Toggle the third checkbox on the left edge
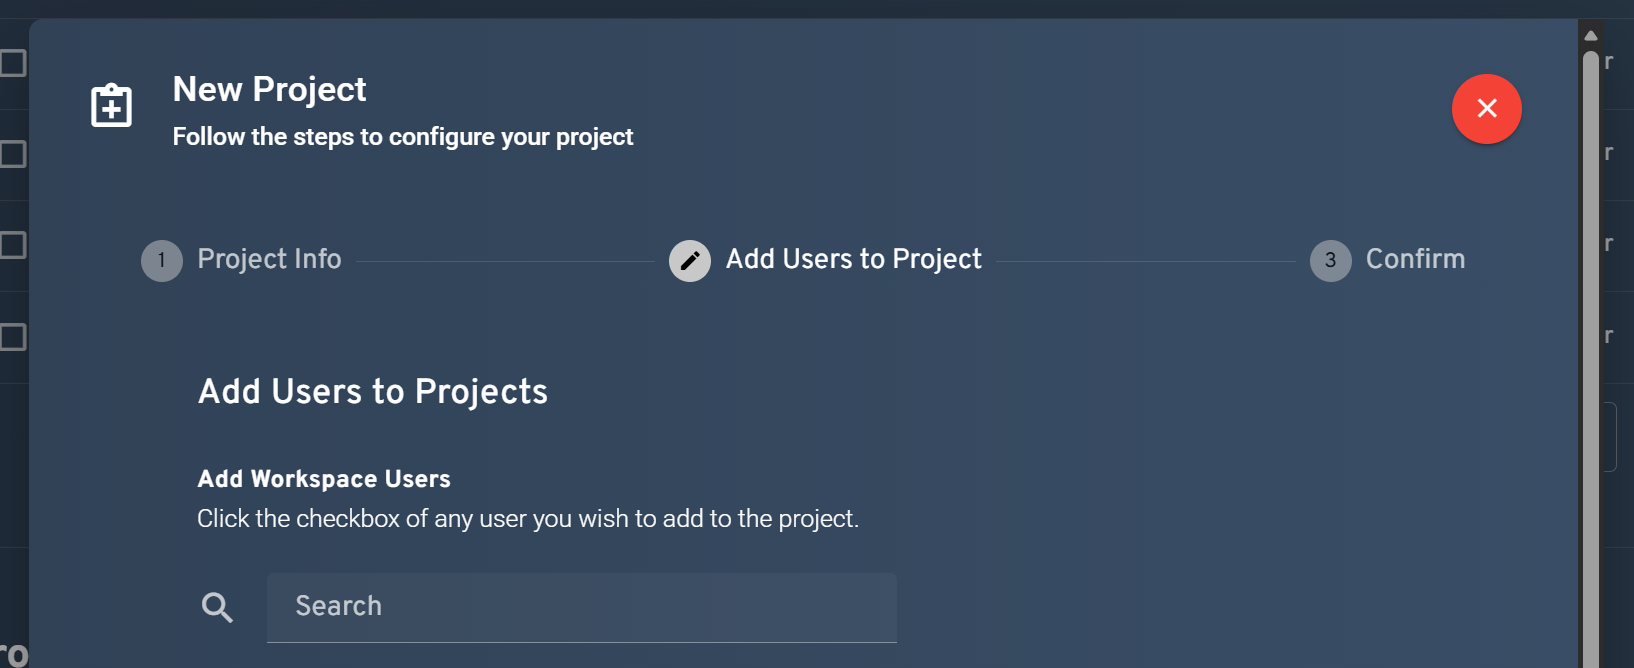 pyautogui.click(x=10, y=244)
